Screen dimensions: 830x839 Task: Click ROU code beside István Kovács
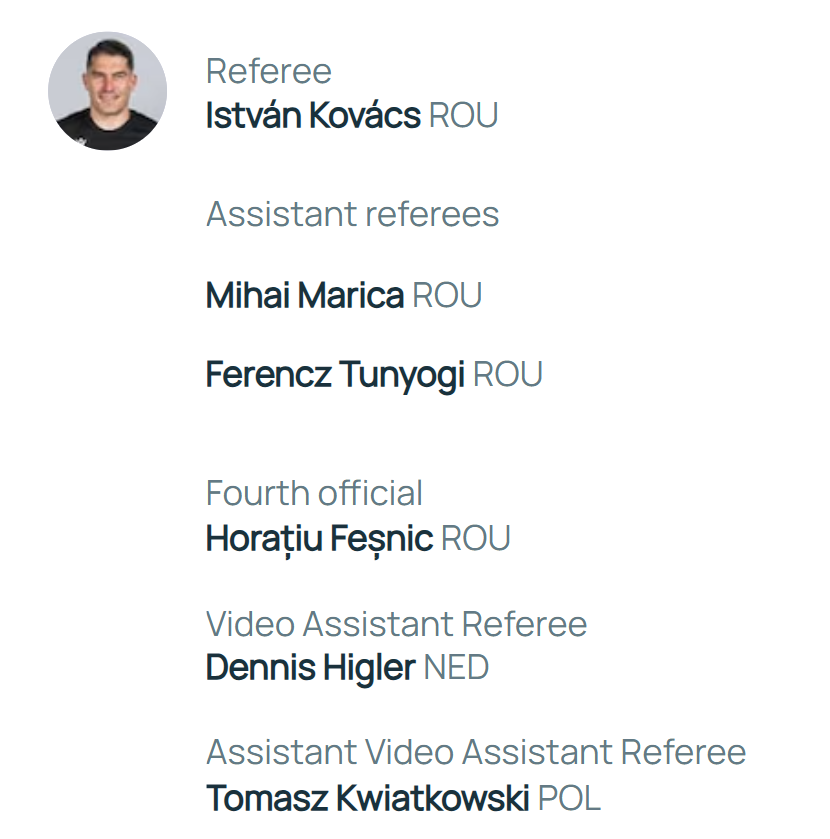click(x=463, y=116)
